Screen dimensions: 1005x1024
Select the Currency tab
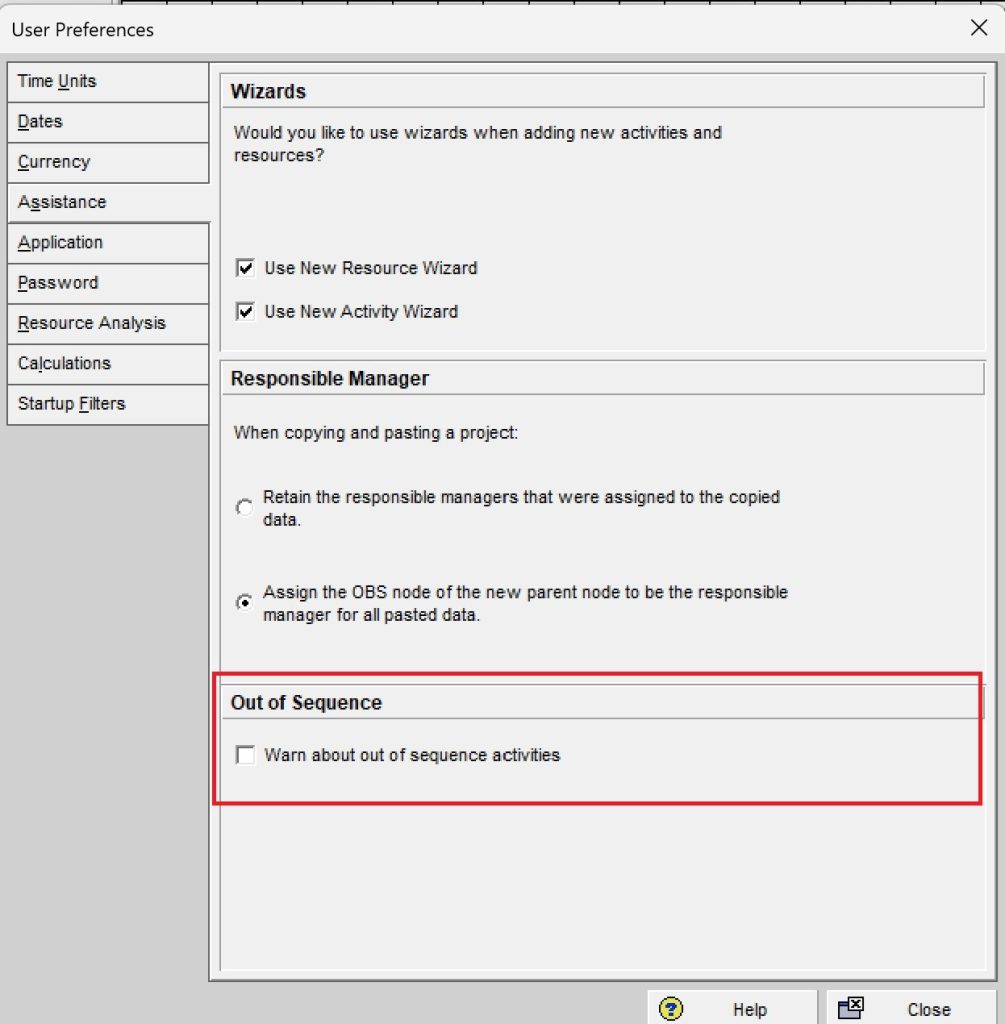[x=108, y=163]
